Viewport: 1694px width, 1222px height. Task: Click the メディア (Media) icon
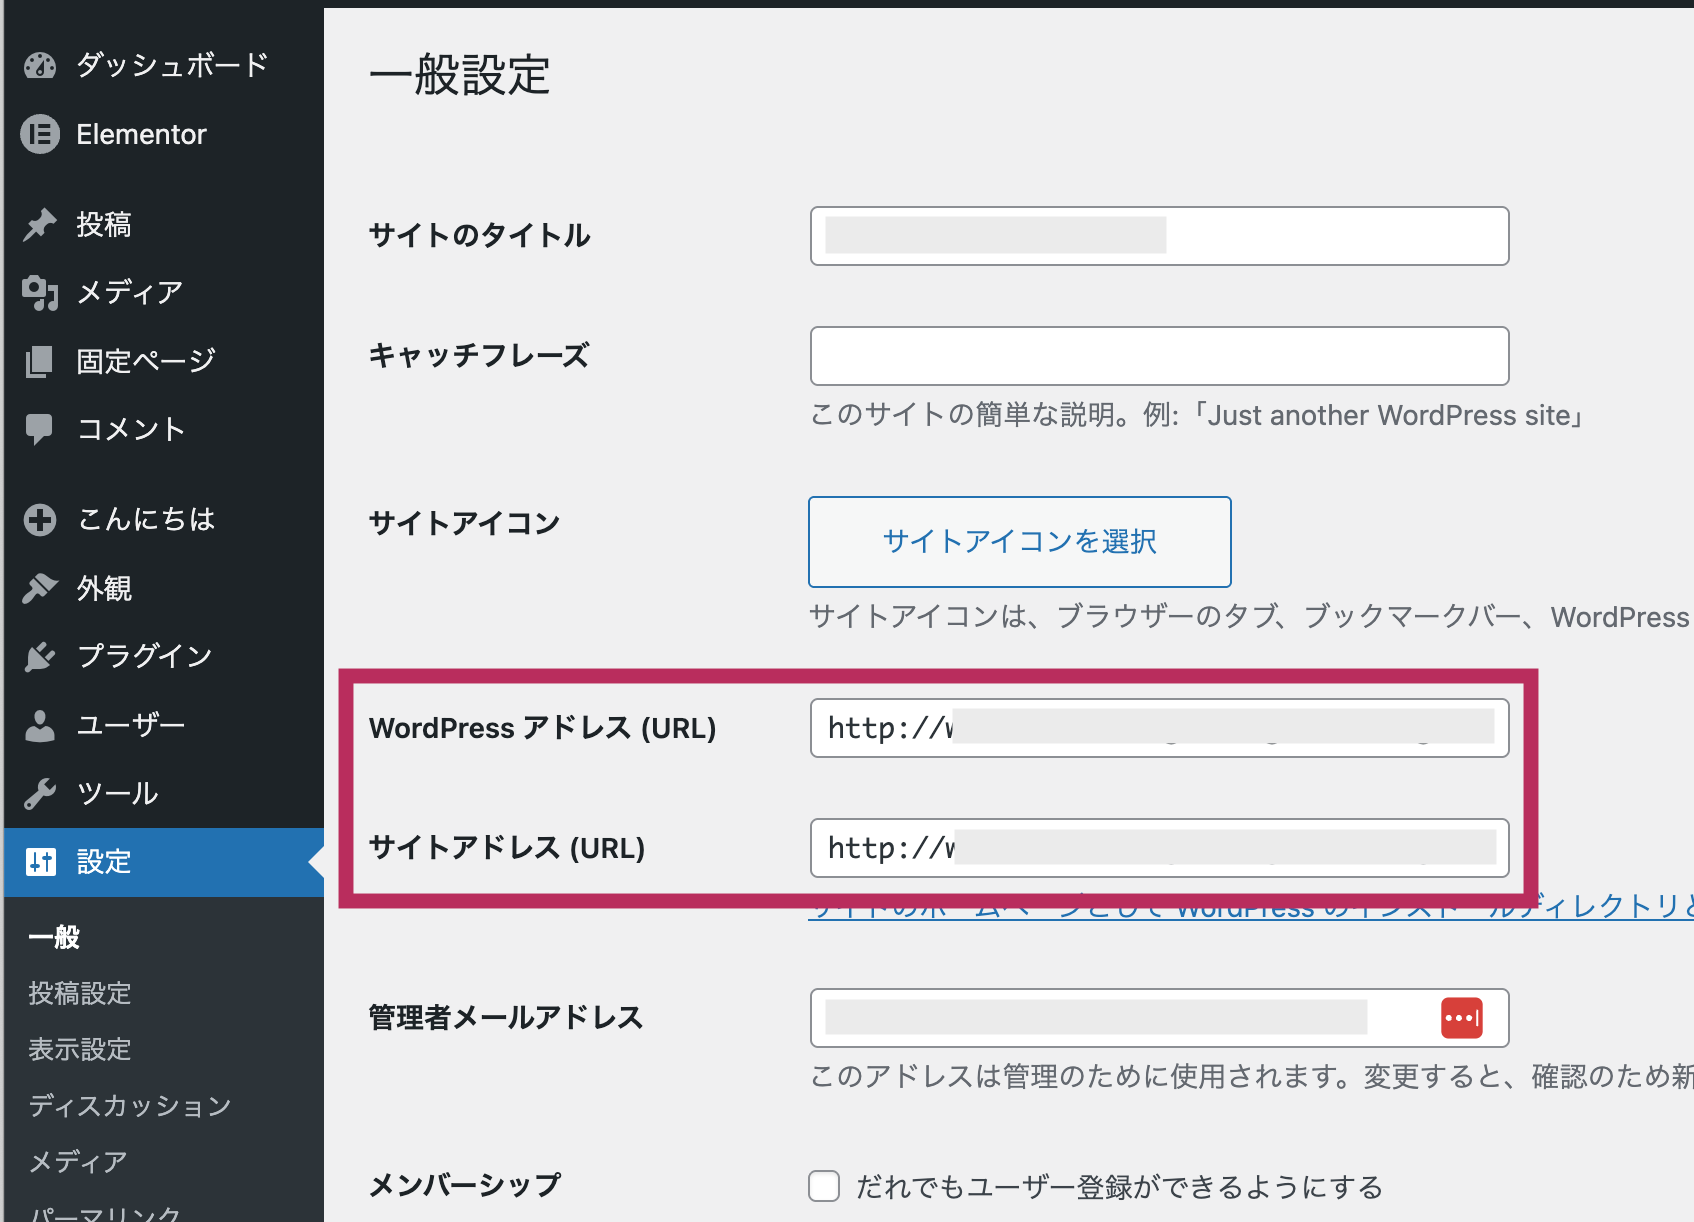(x=39, y=292)
